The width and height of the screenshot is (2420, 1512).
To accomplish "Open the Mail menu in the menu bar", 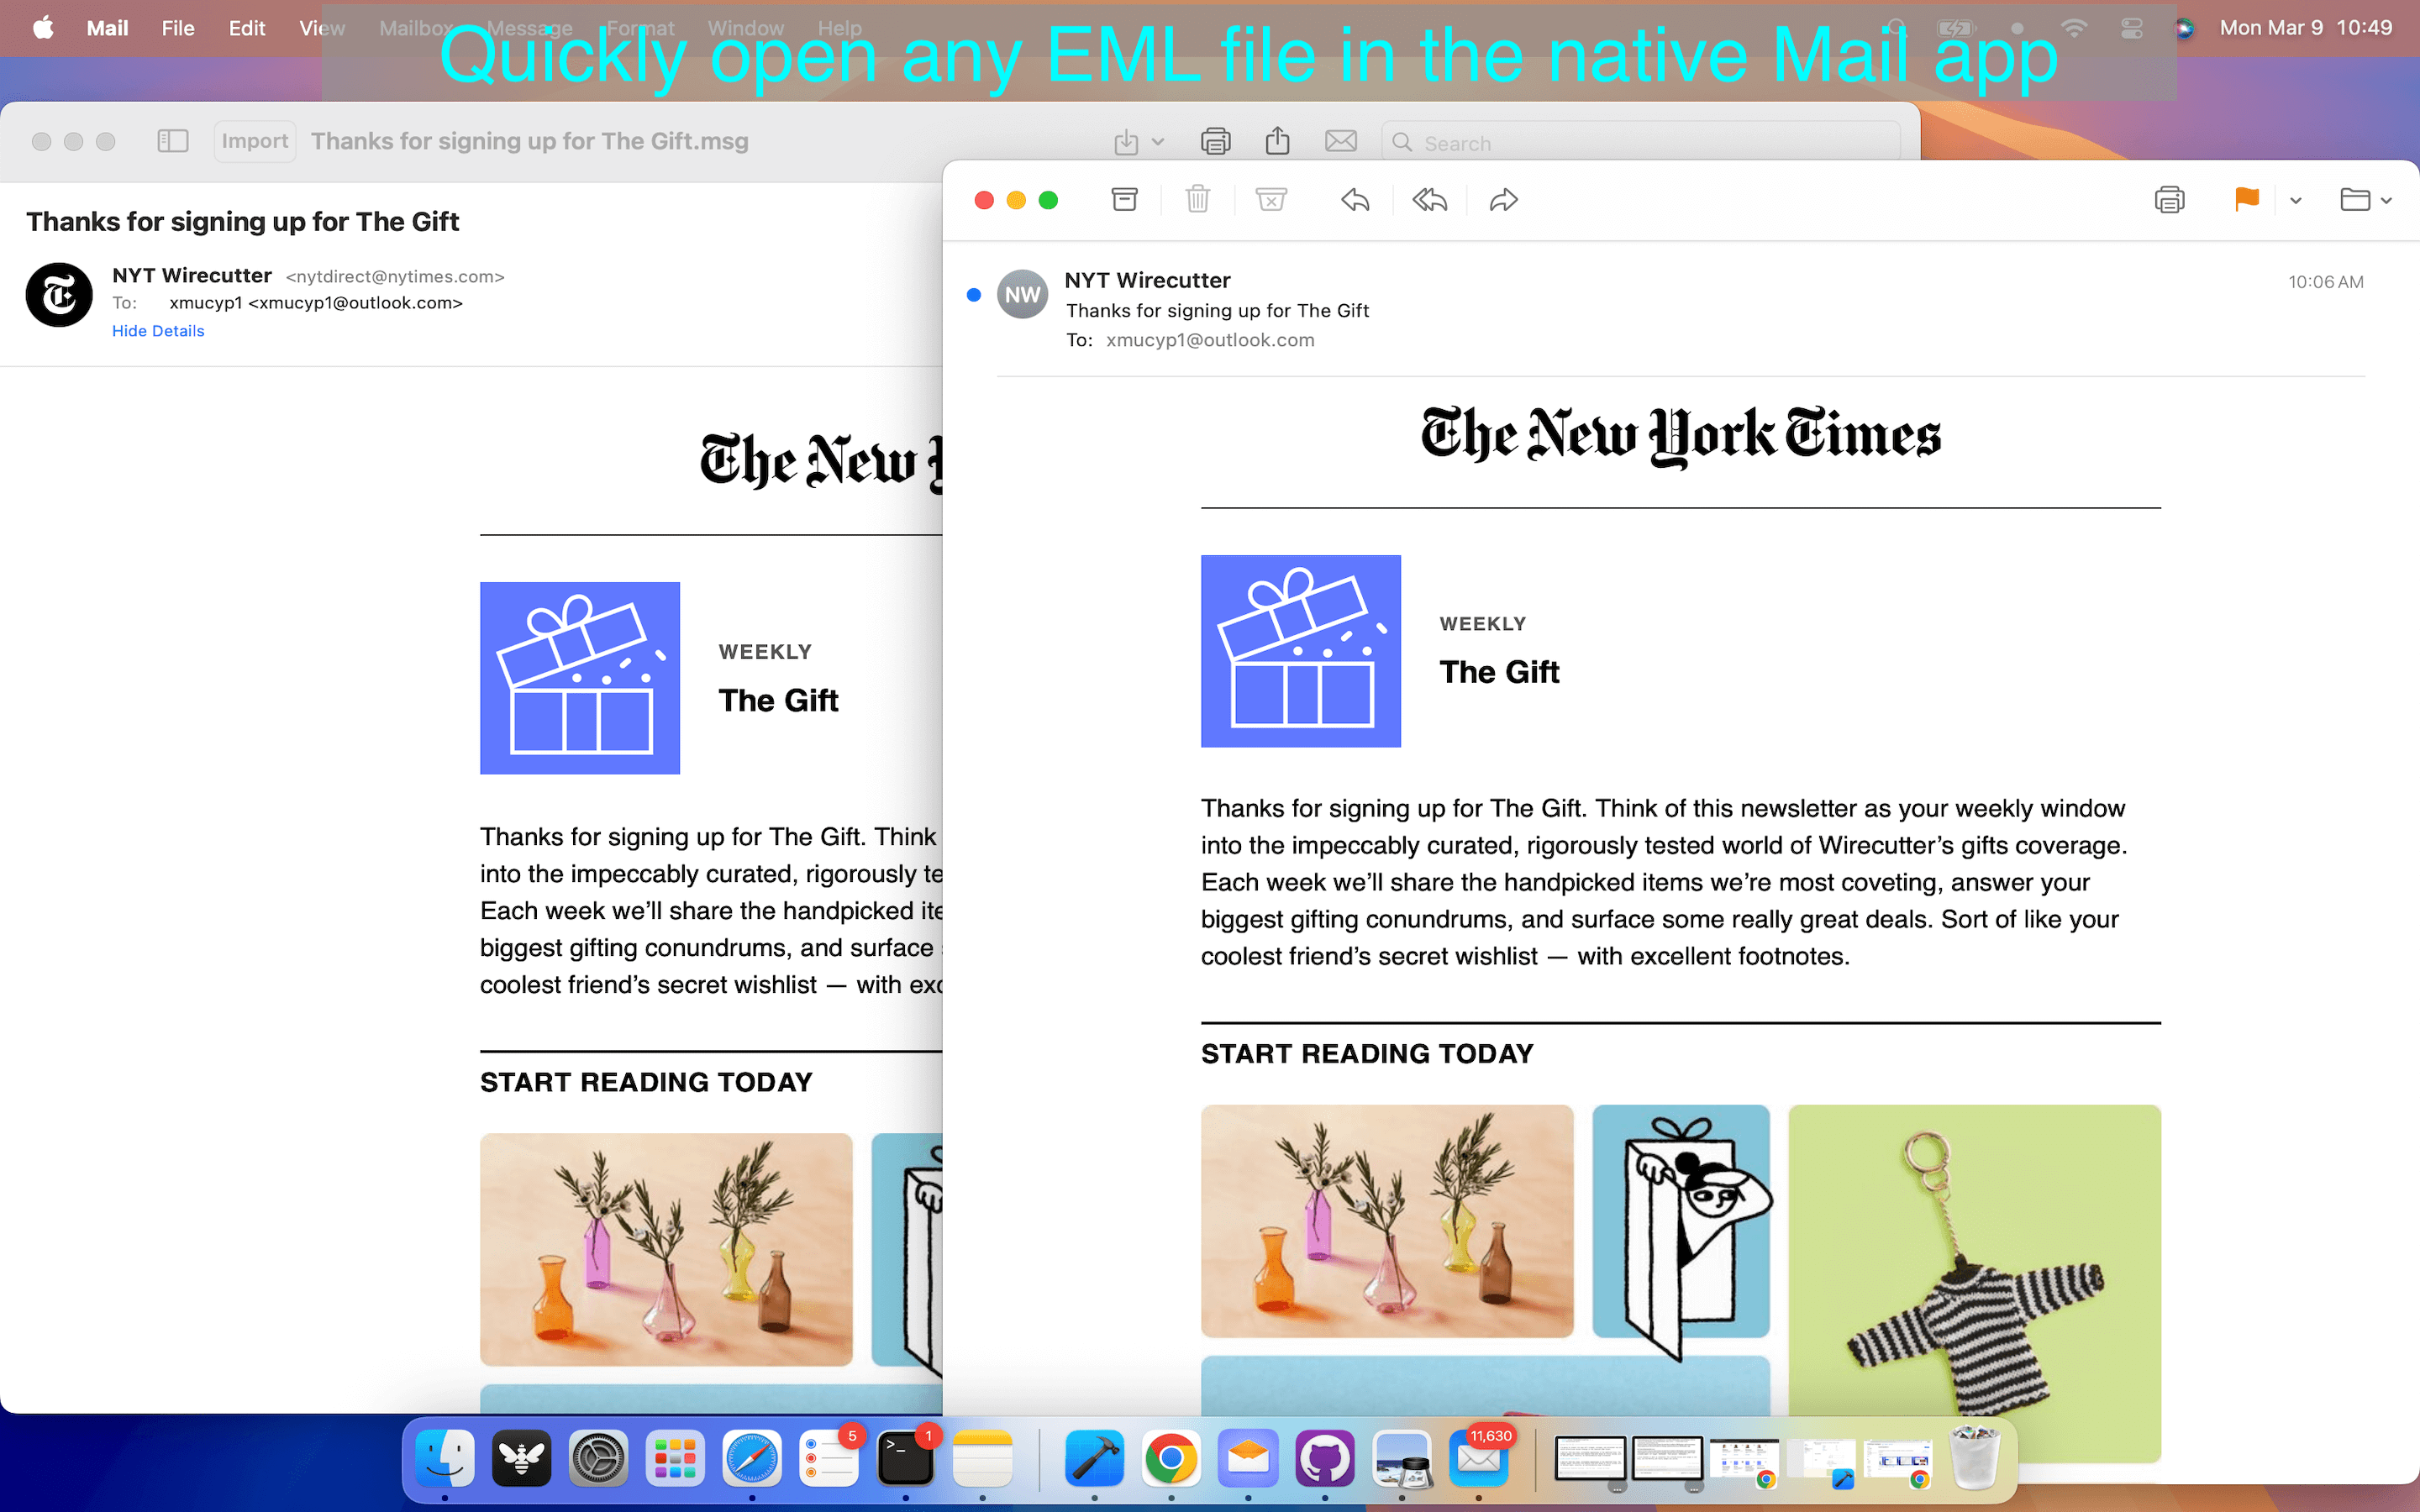I will pos(107,28).
